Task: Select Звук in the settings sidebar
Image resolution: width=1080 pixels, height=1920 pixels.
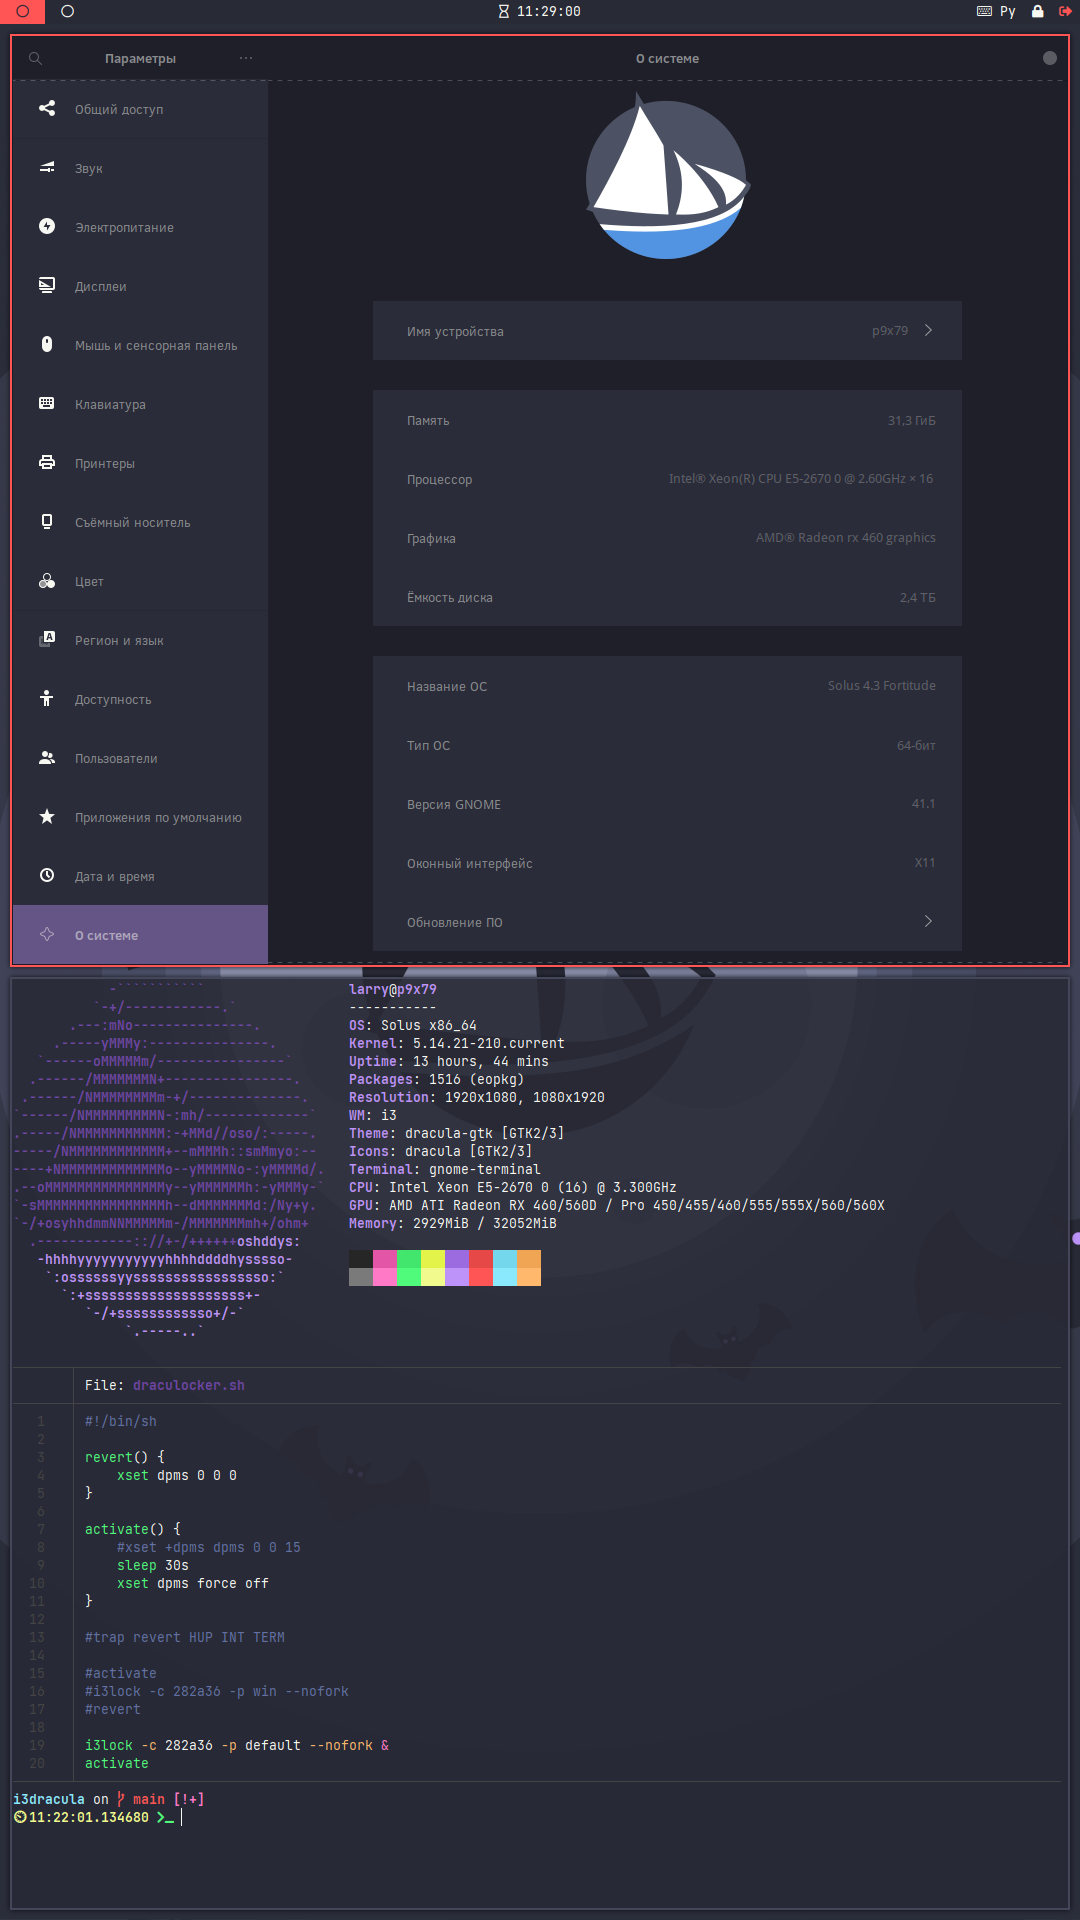Action: point(140,168)
